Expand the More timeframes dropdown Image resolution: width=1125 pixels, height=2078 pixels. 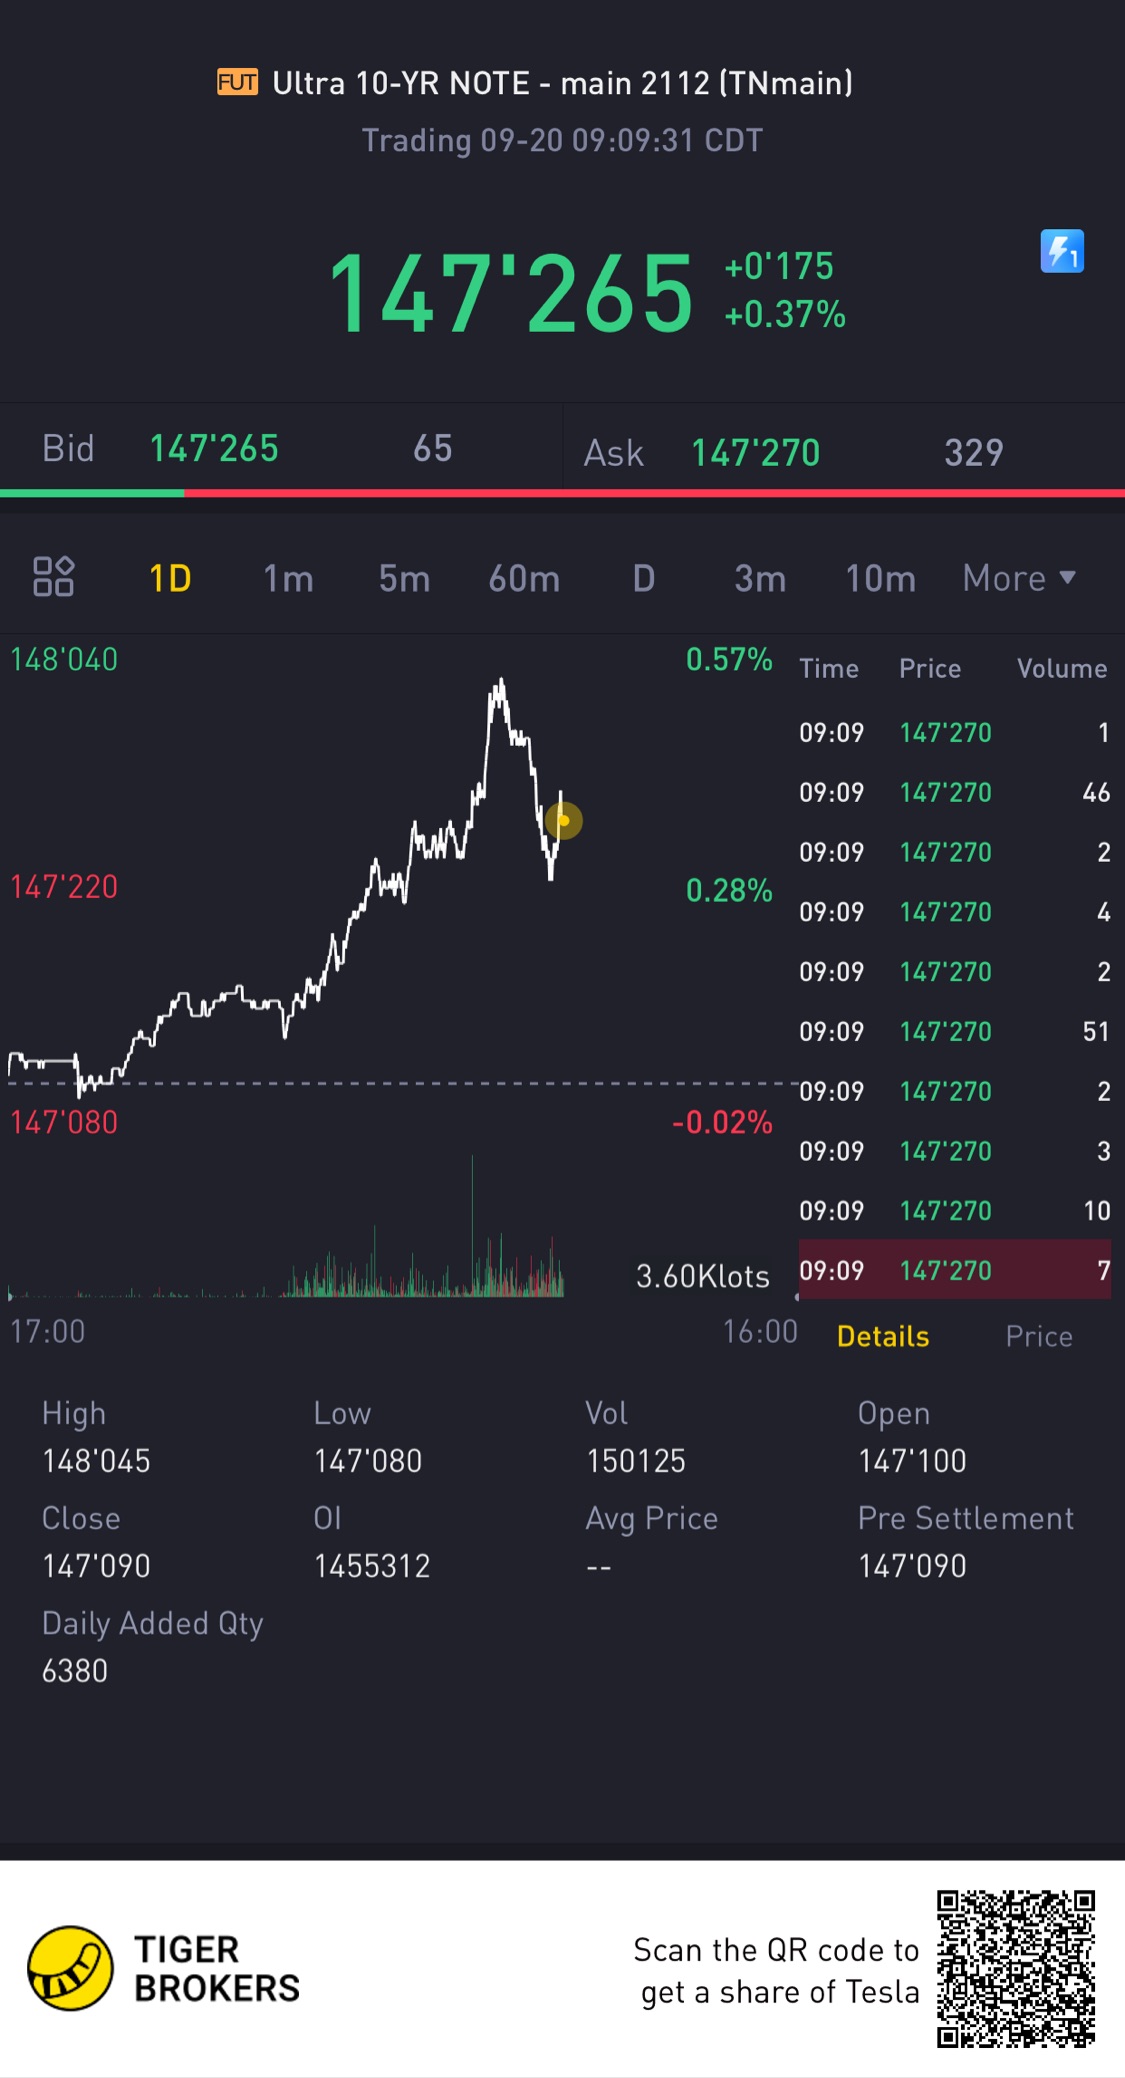(x=1018, y=578)
